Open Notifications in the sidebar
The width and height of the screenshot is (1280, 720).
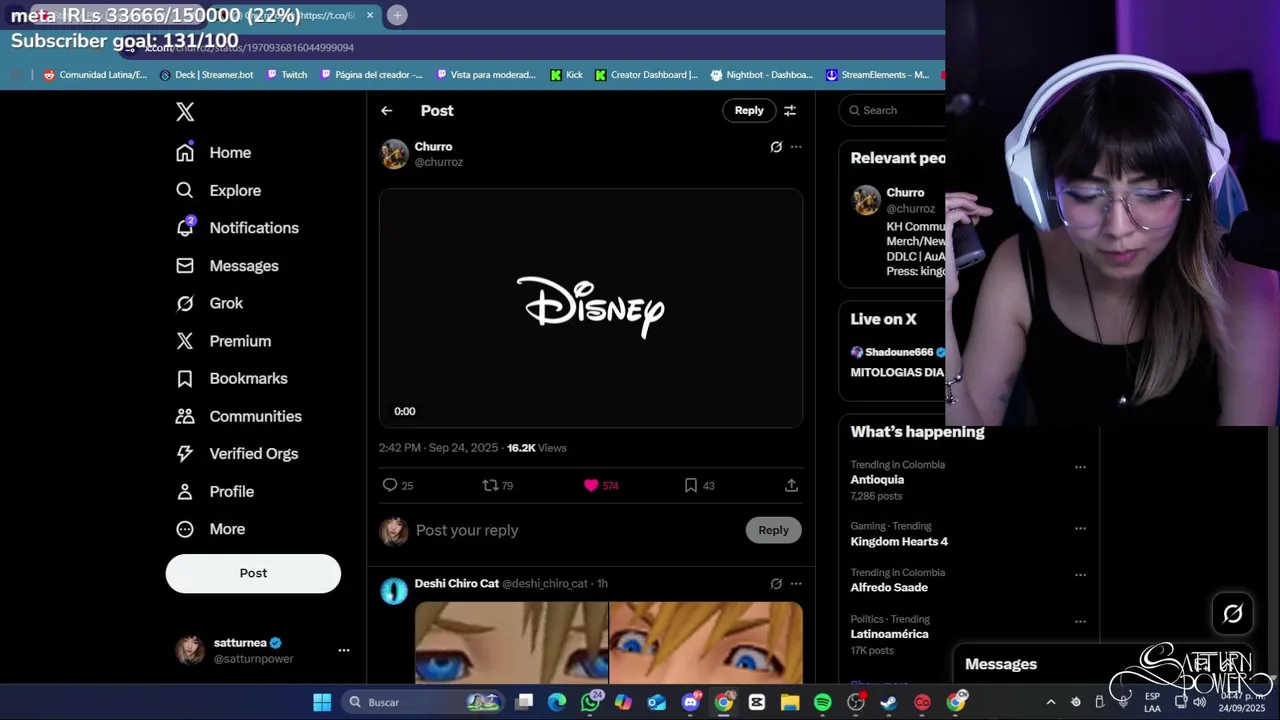(237, 228)
